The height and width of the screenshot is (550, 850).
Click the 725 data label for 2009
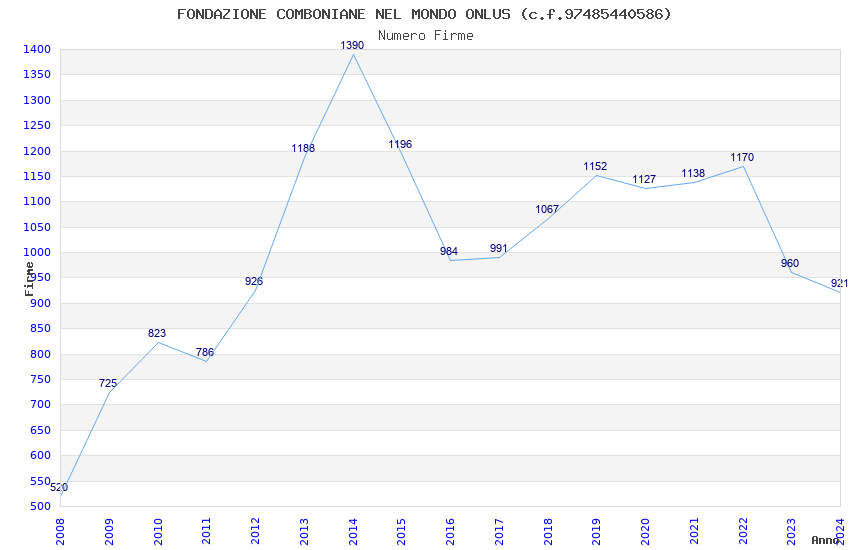108,383
